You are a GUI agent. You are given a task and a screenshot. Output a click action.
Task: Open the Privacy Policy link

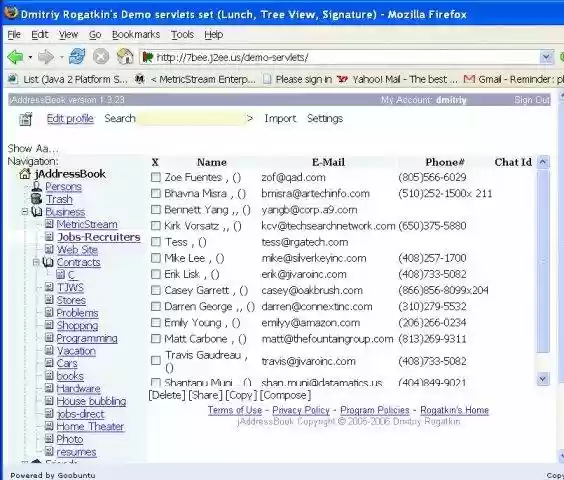(x=301, y=410)
